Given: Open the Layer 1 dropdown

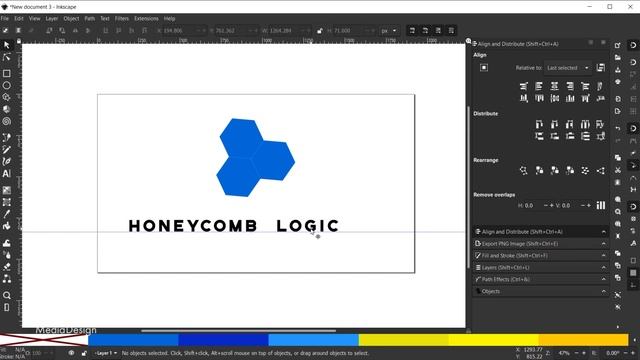Looking at the screenshot, I should point(106,353).
